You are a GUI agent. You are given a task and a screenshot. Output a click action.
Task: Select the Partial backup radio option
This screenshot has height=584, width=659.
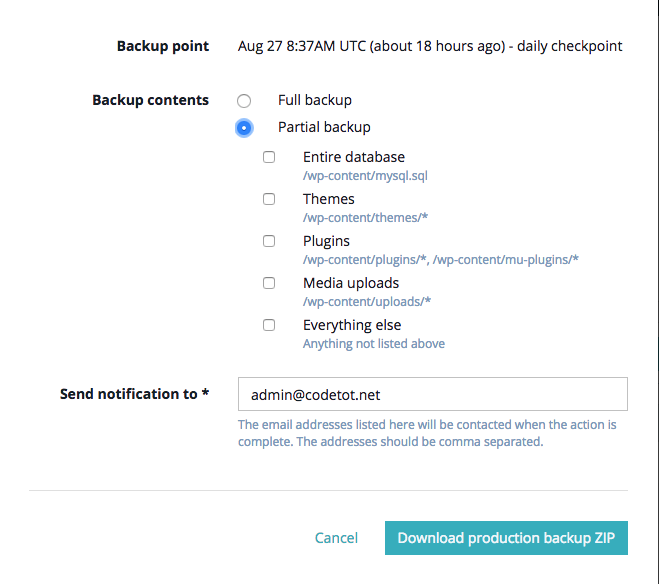point(244,128)
